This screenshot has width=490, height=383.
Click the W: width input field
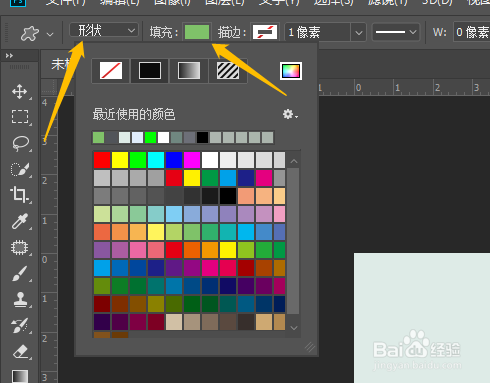472,32
